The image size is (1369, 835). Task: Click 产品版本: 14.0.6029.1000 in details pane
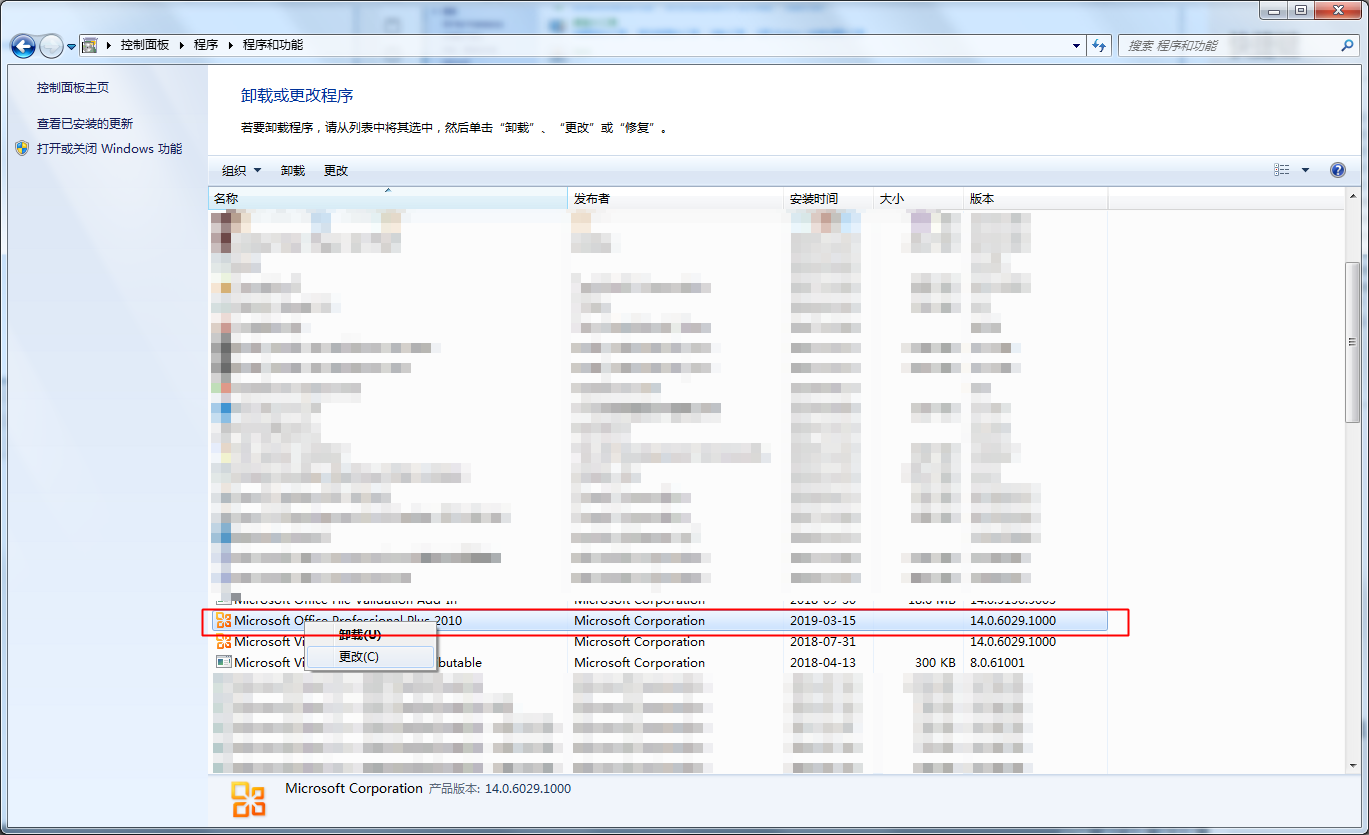click(x=500, y=789)
